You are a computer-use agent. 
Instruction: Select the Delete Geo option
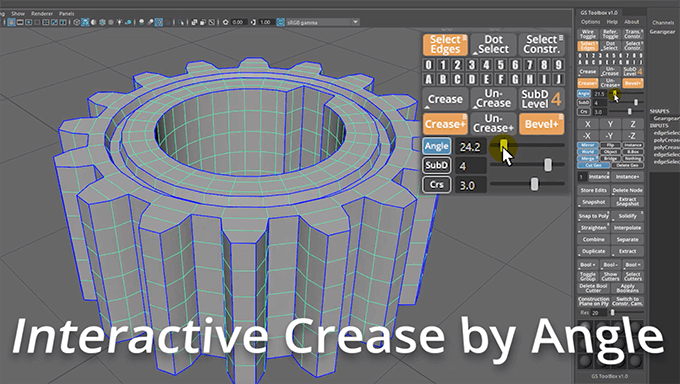tap(627, 165)
